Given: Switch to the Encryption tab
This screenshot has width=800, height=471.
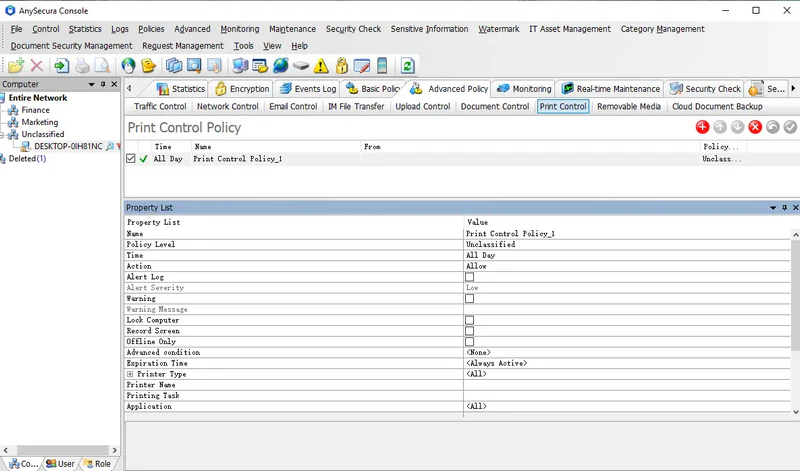Looking at the screenshot, I should 242,89.
